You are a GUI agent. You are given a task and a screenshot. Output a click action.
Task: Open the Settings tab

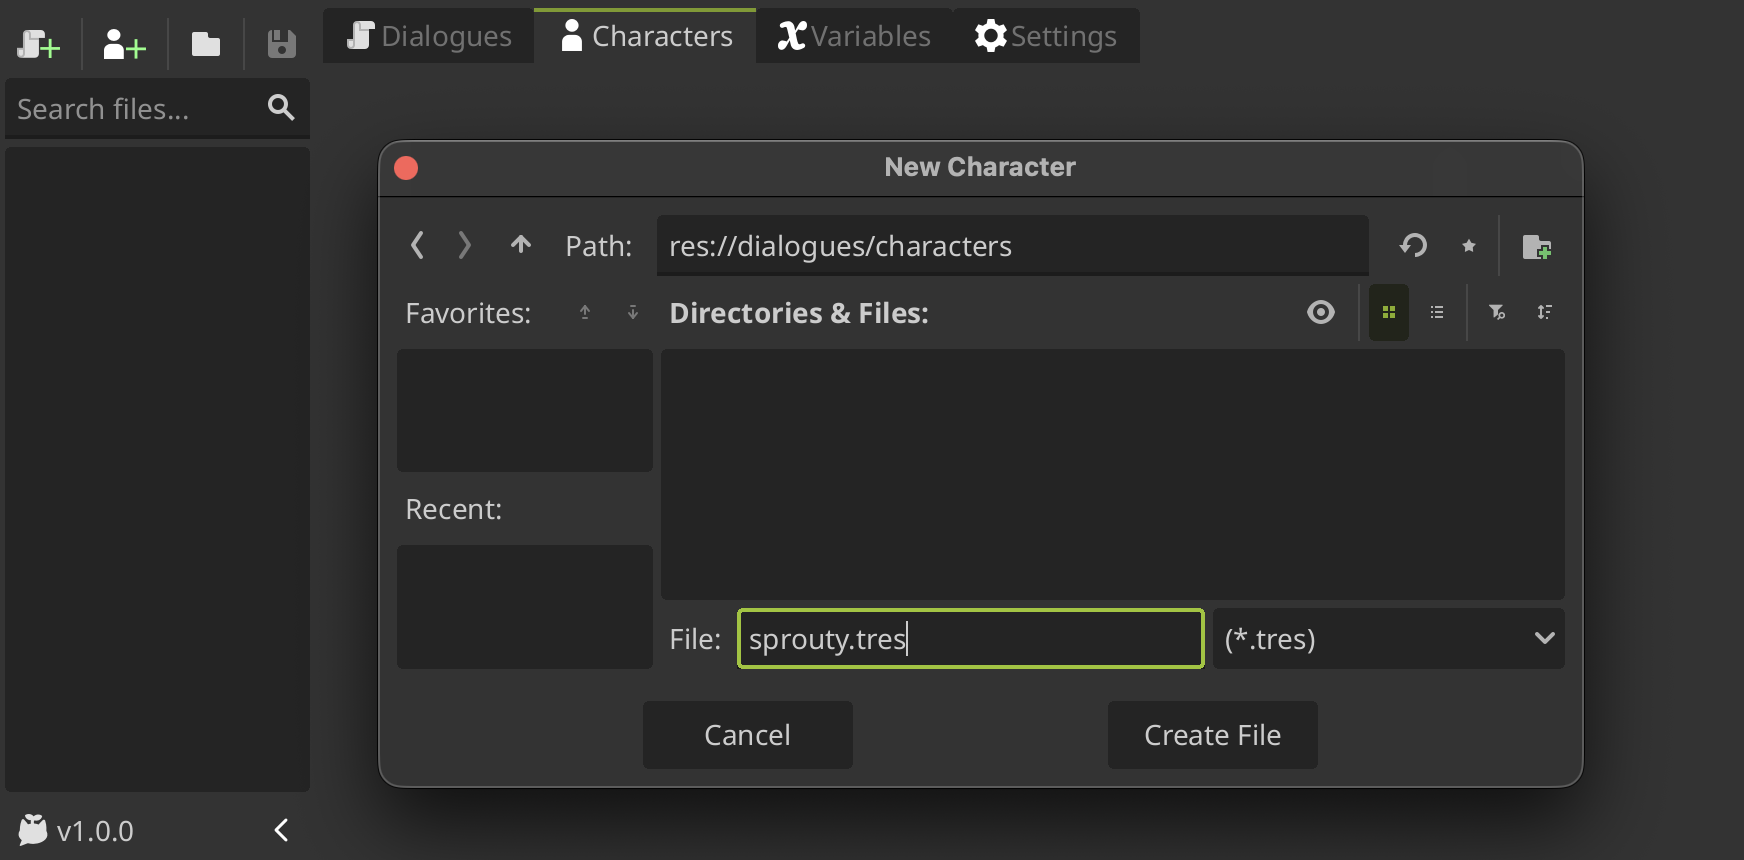[1046, 36]
